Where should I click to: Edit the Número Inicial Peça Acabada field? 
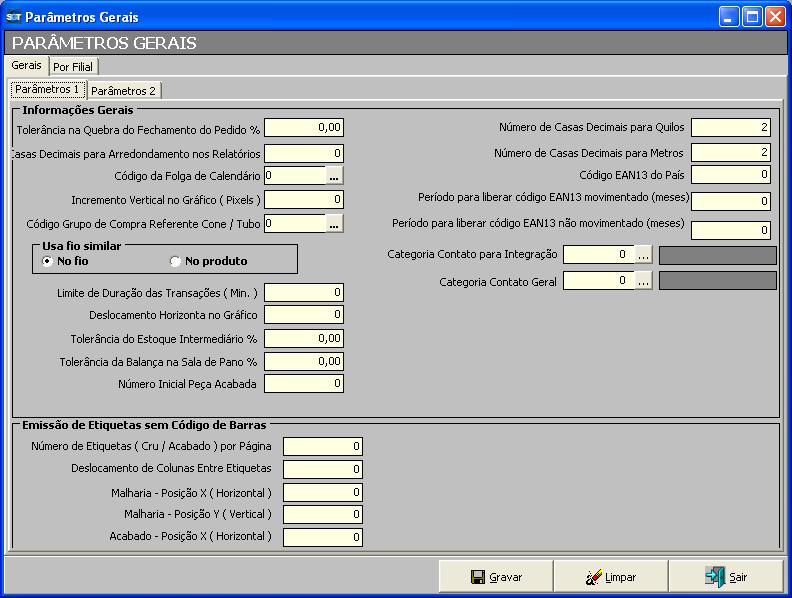point(304,384)
